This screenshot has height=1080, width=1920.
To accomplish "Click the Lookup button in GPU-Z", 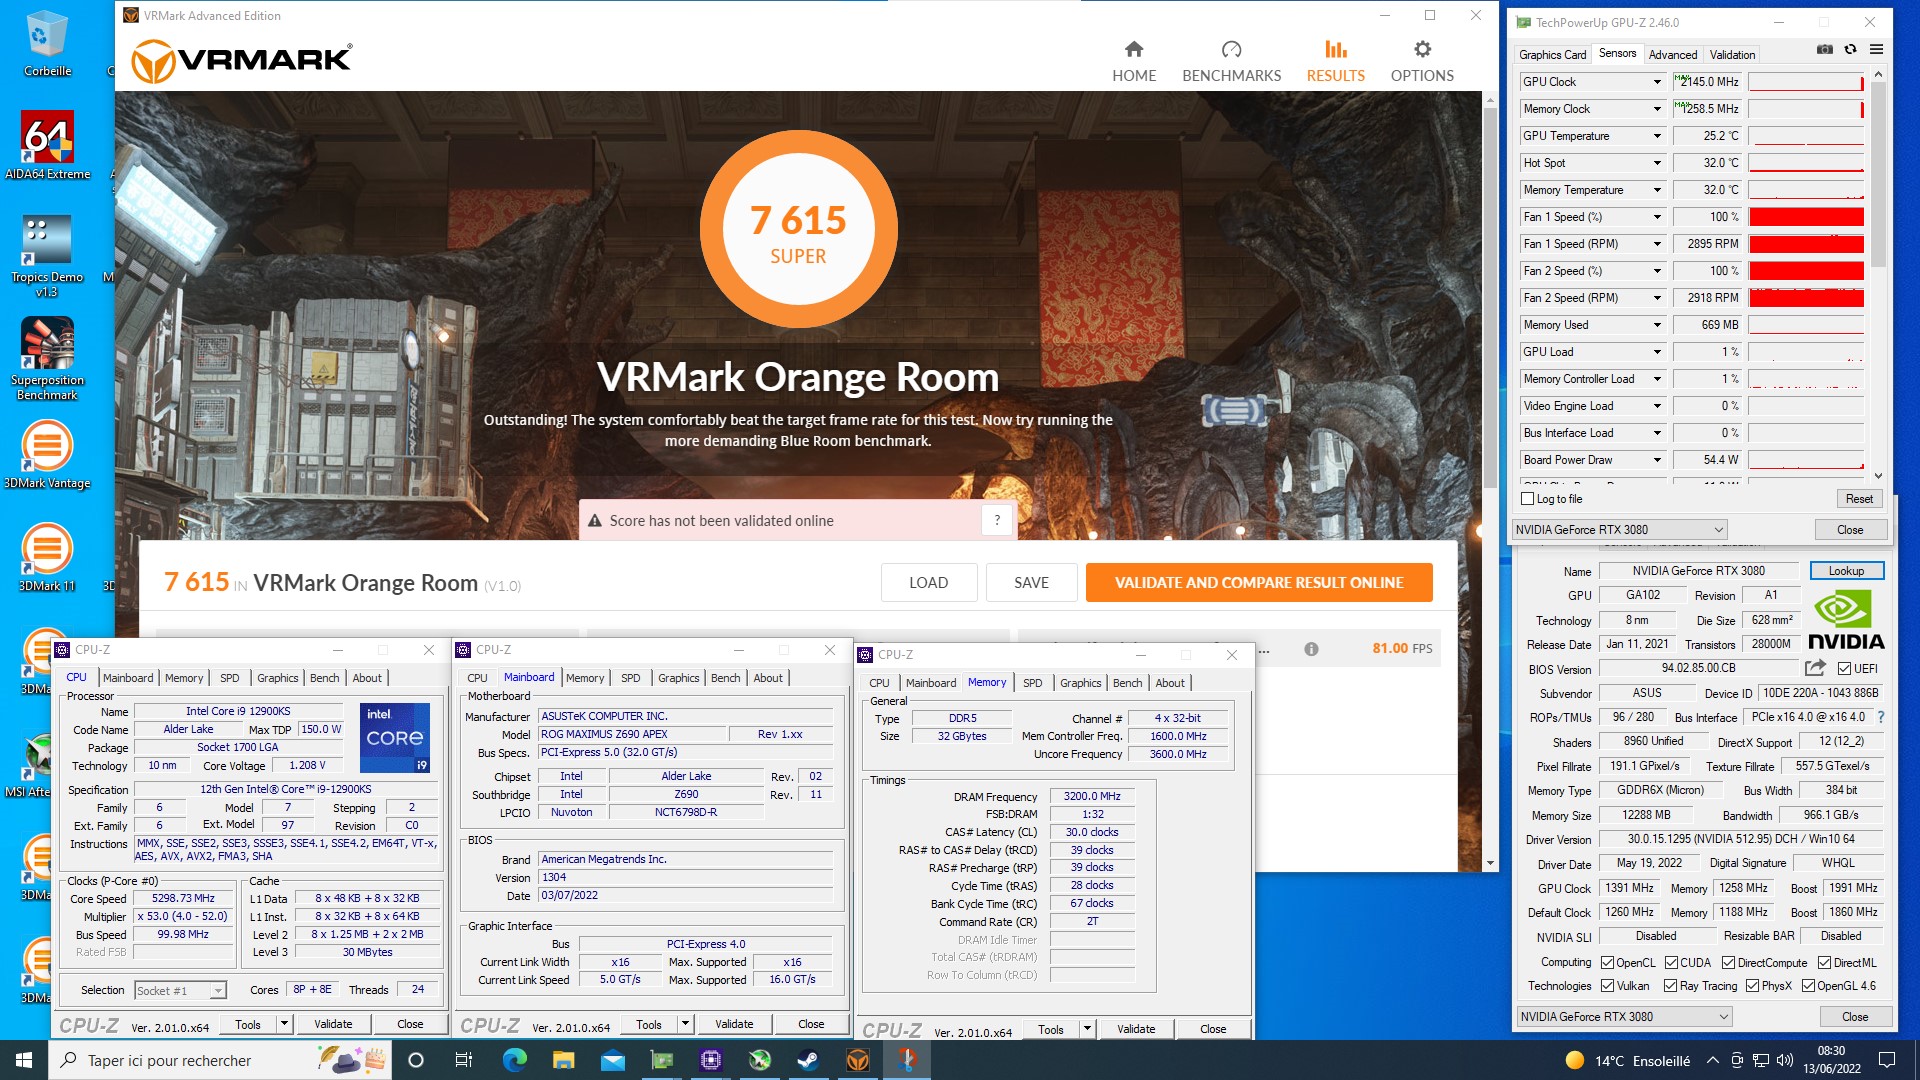I will (x=1846, y=571).
